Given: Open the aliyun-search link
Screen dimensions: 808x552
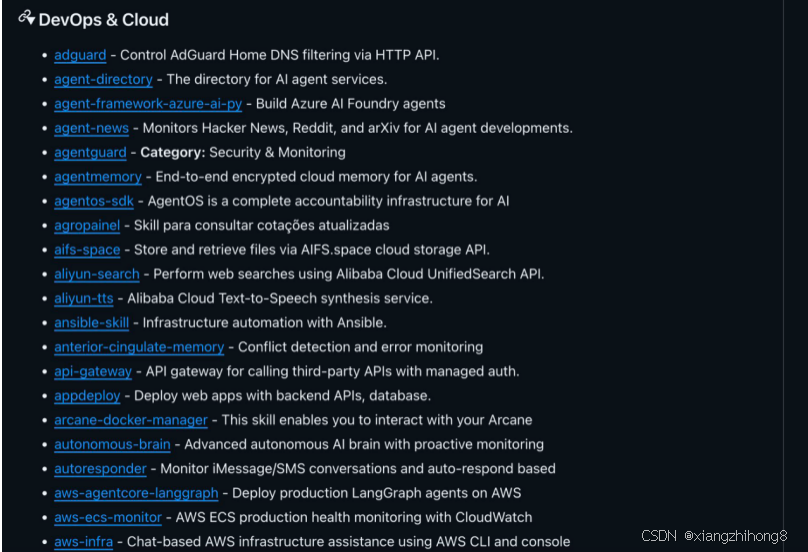Looking at the screenshot, I should [97, 274].
